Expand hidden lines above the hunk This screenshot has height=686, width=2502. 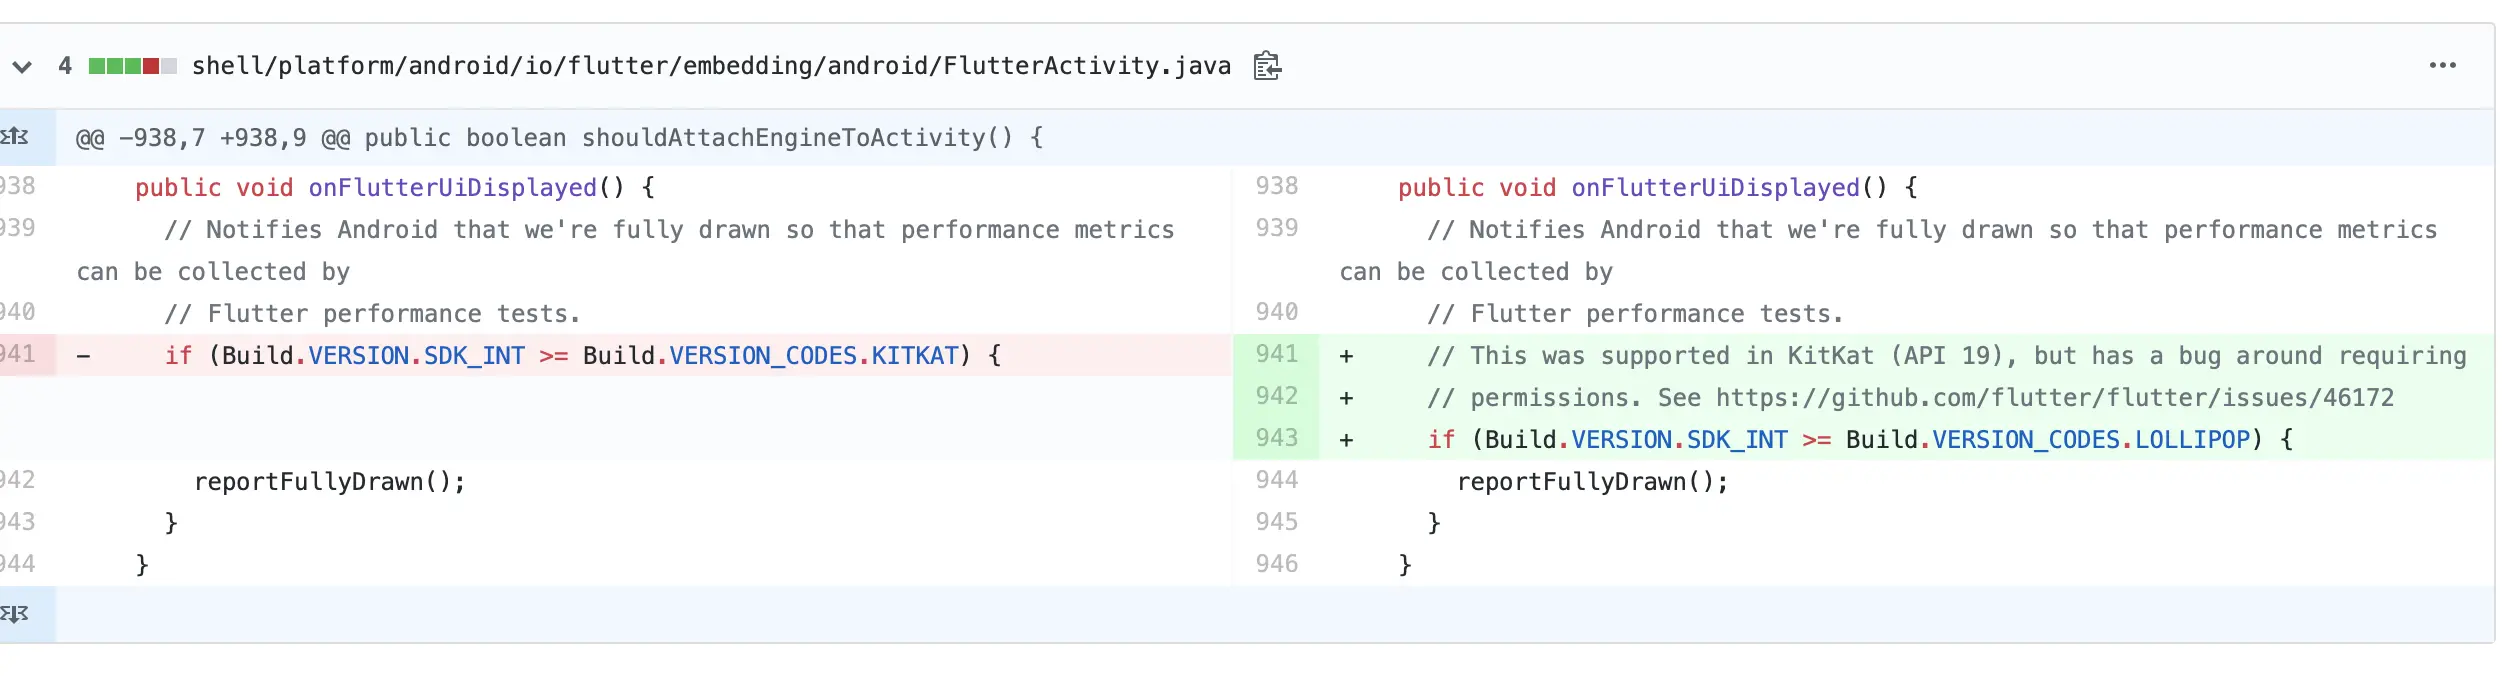(16, 137)
